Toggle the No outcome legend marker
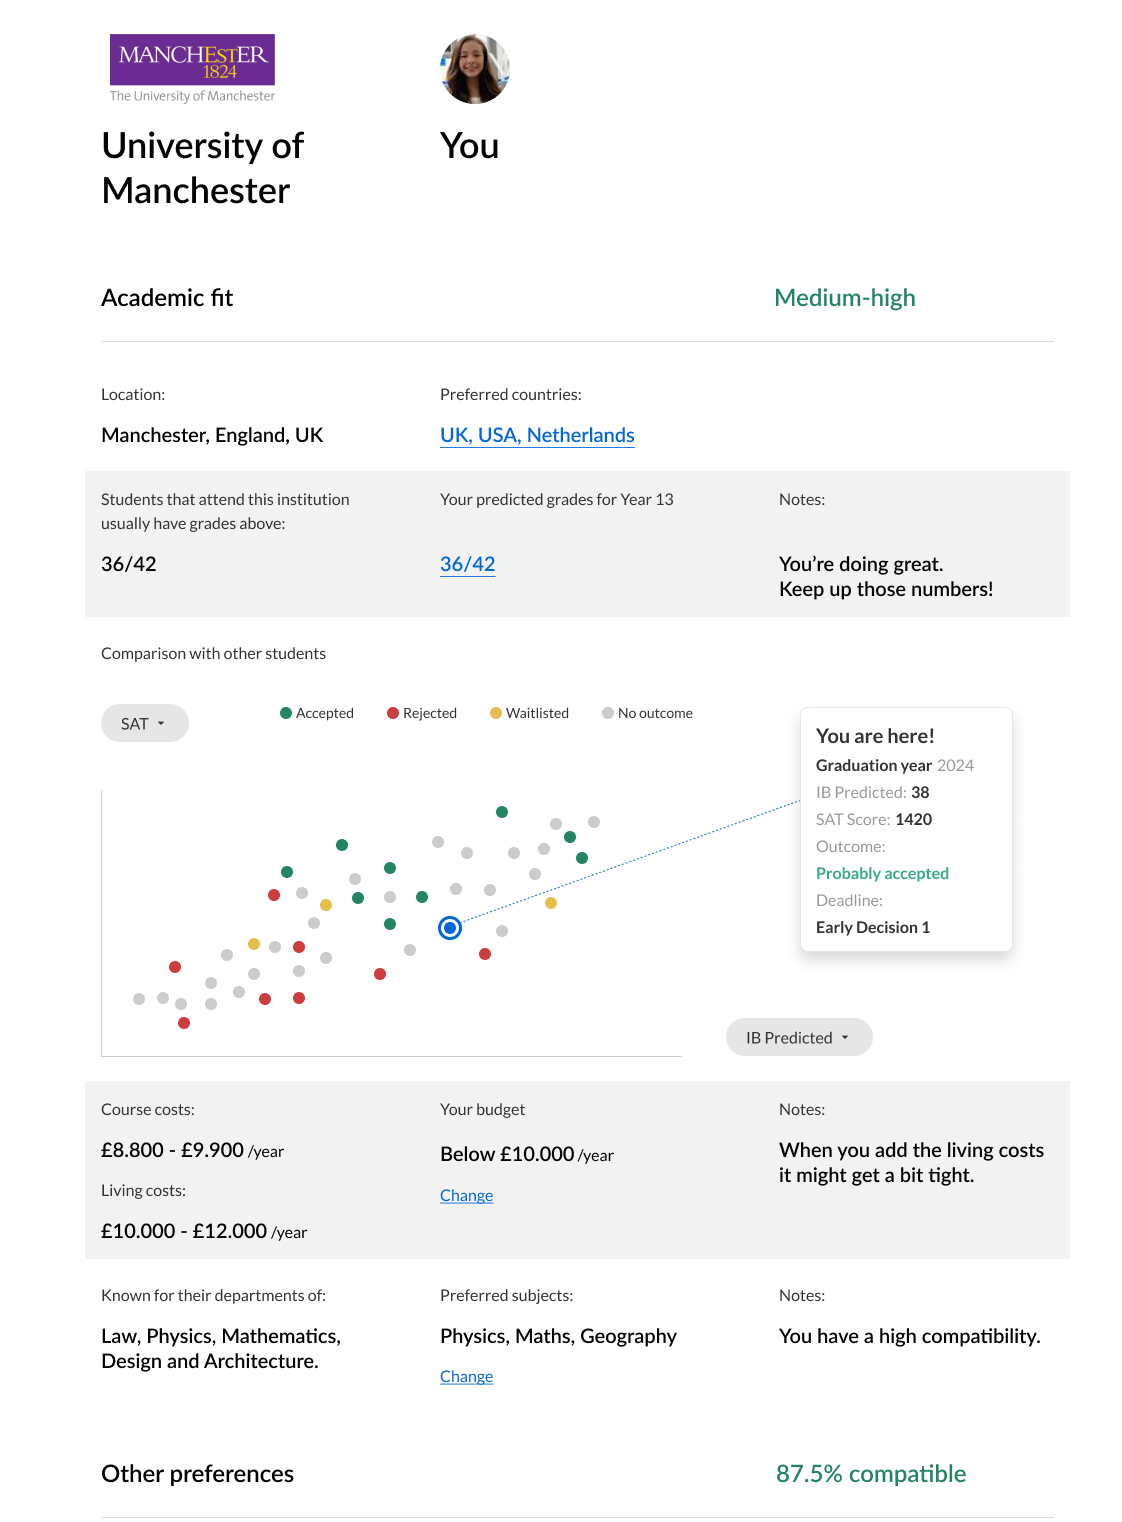1122x1522 pixels. [x=608, y=713]
